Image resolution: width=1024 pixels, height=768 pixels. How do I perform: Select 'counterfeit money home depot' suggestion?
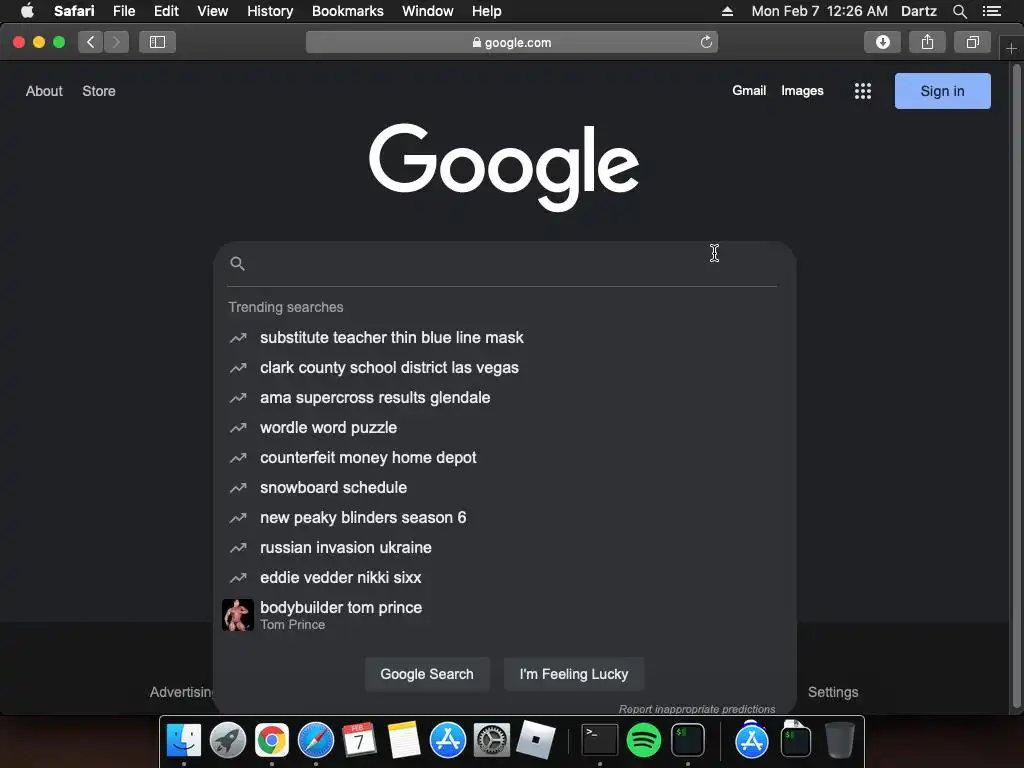point(503,458)
